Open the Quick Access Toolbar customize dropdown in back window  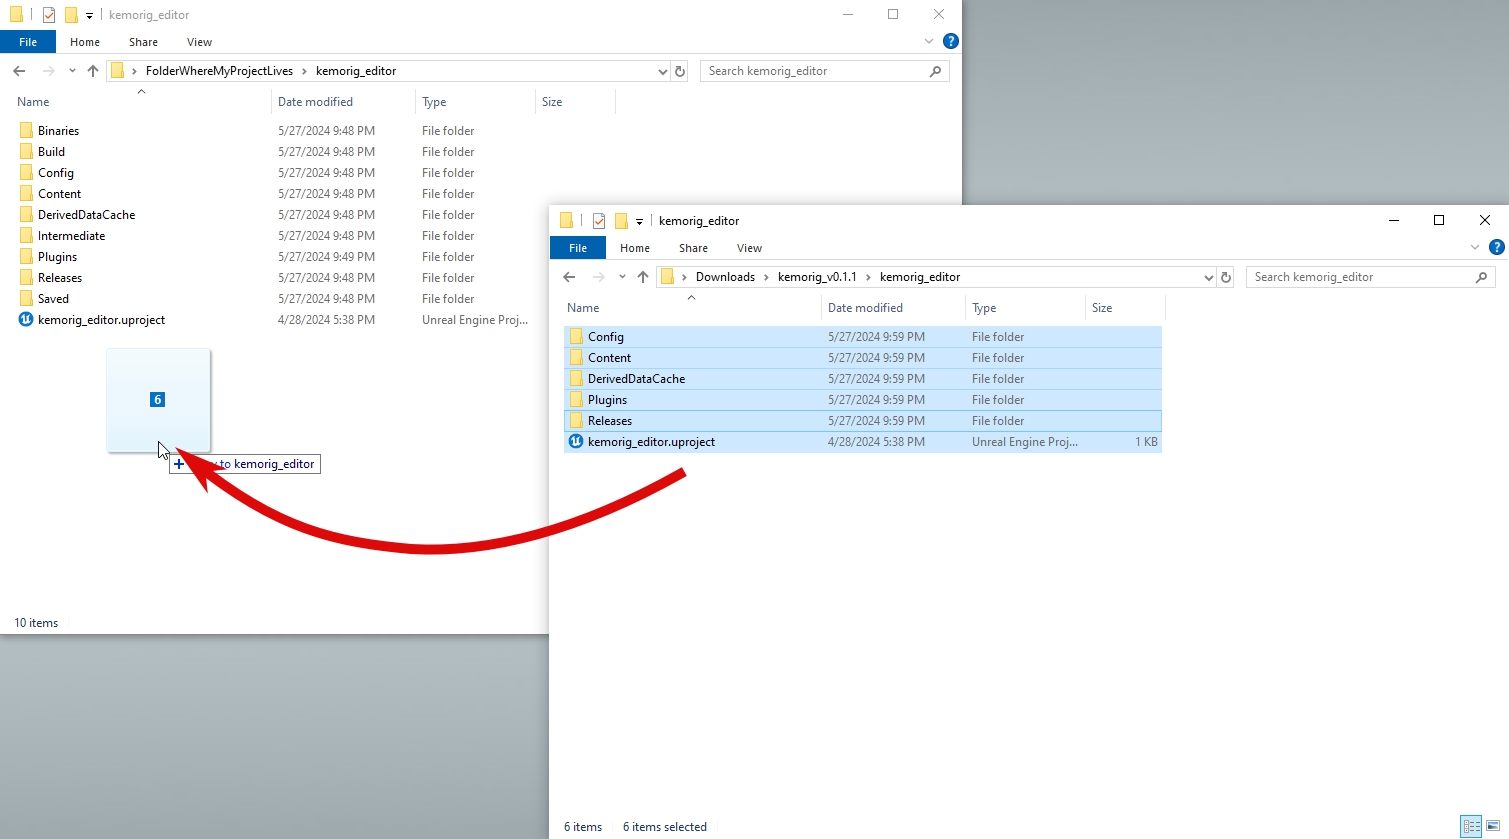click(x=89, y=15)
